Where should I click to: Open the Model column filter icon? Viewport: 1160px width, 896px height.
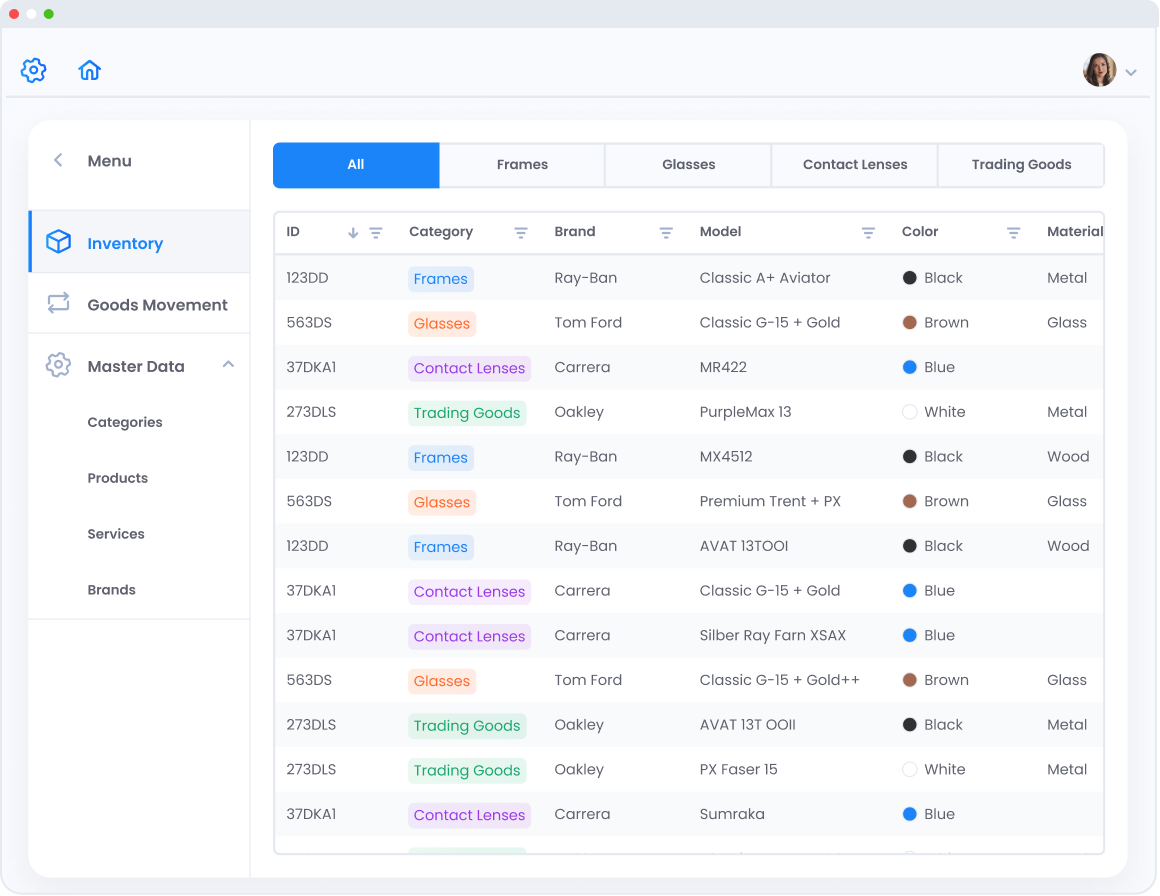(x=868, y=233)
